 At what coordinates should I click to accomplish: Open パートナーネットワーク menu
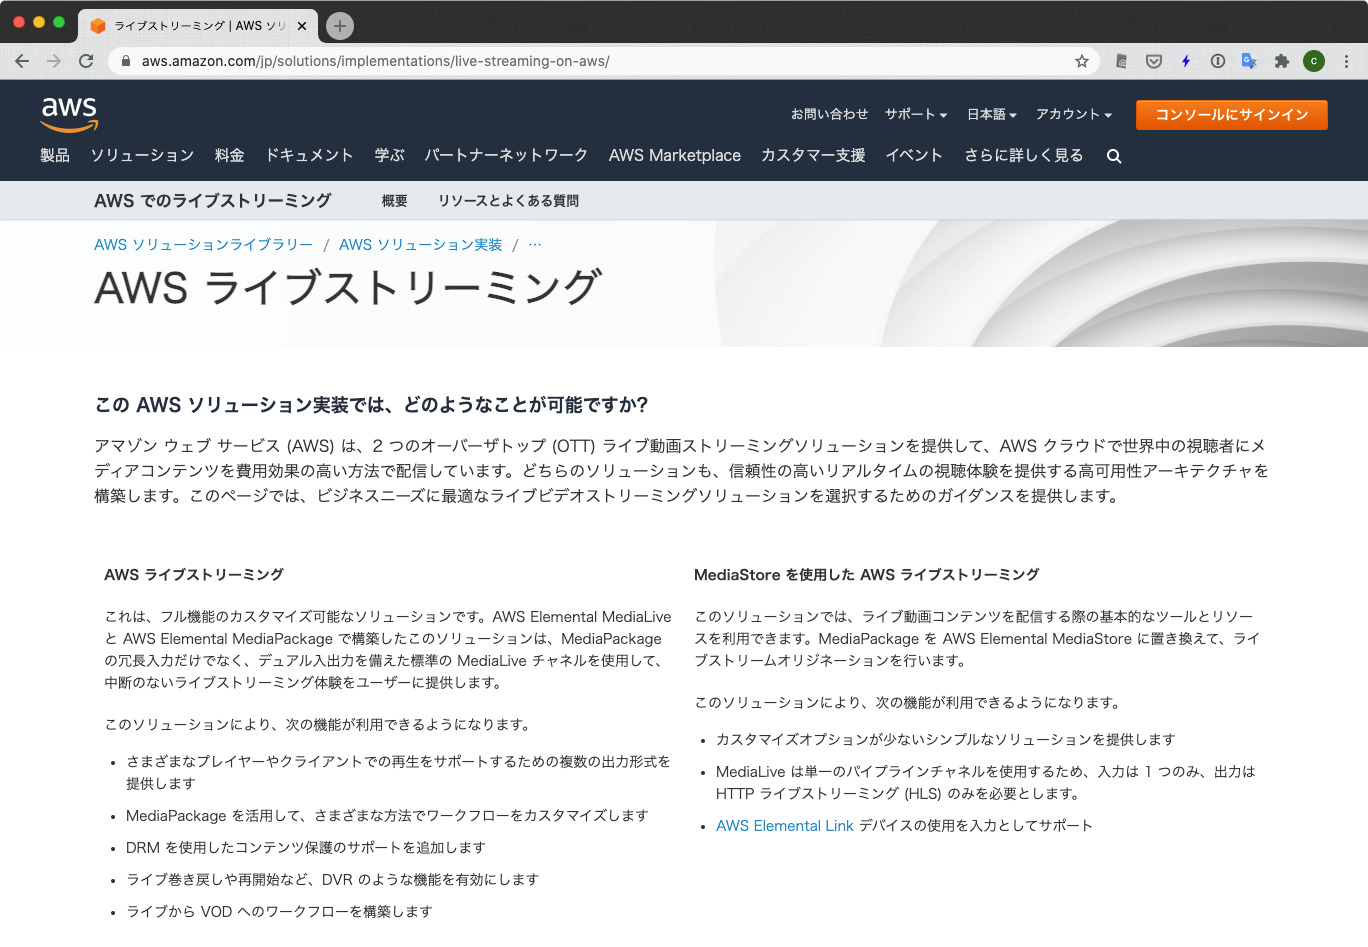506,155
